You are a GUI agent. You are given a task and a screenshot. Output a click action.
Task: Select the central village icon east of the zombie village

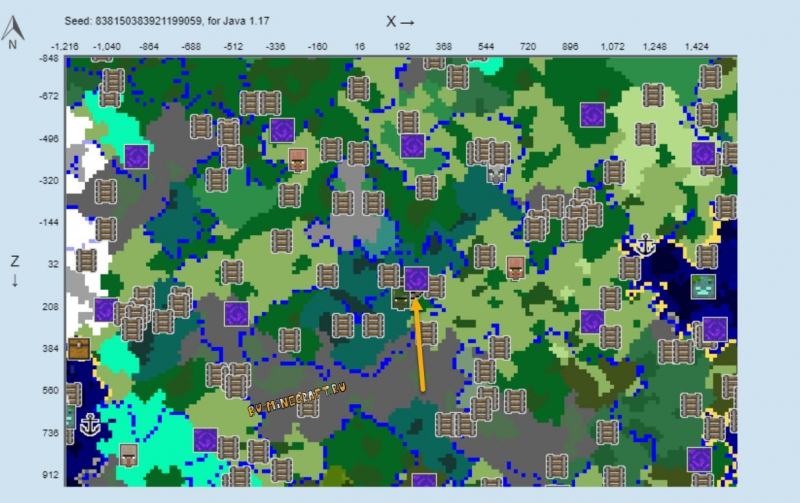pos(516,268)
